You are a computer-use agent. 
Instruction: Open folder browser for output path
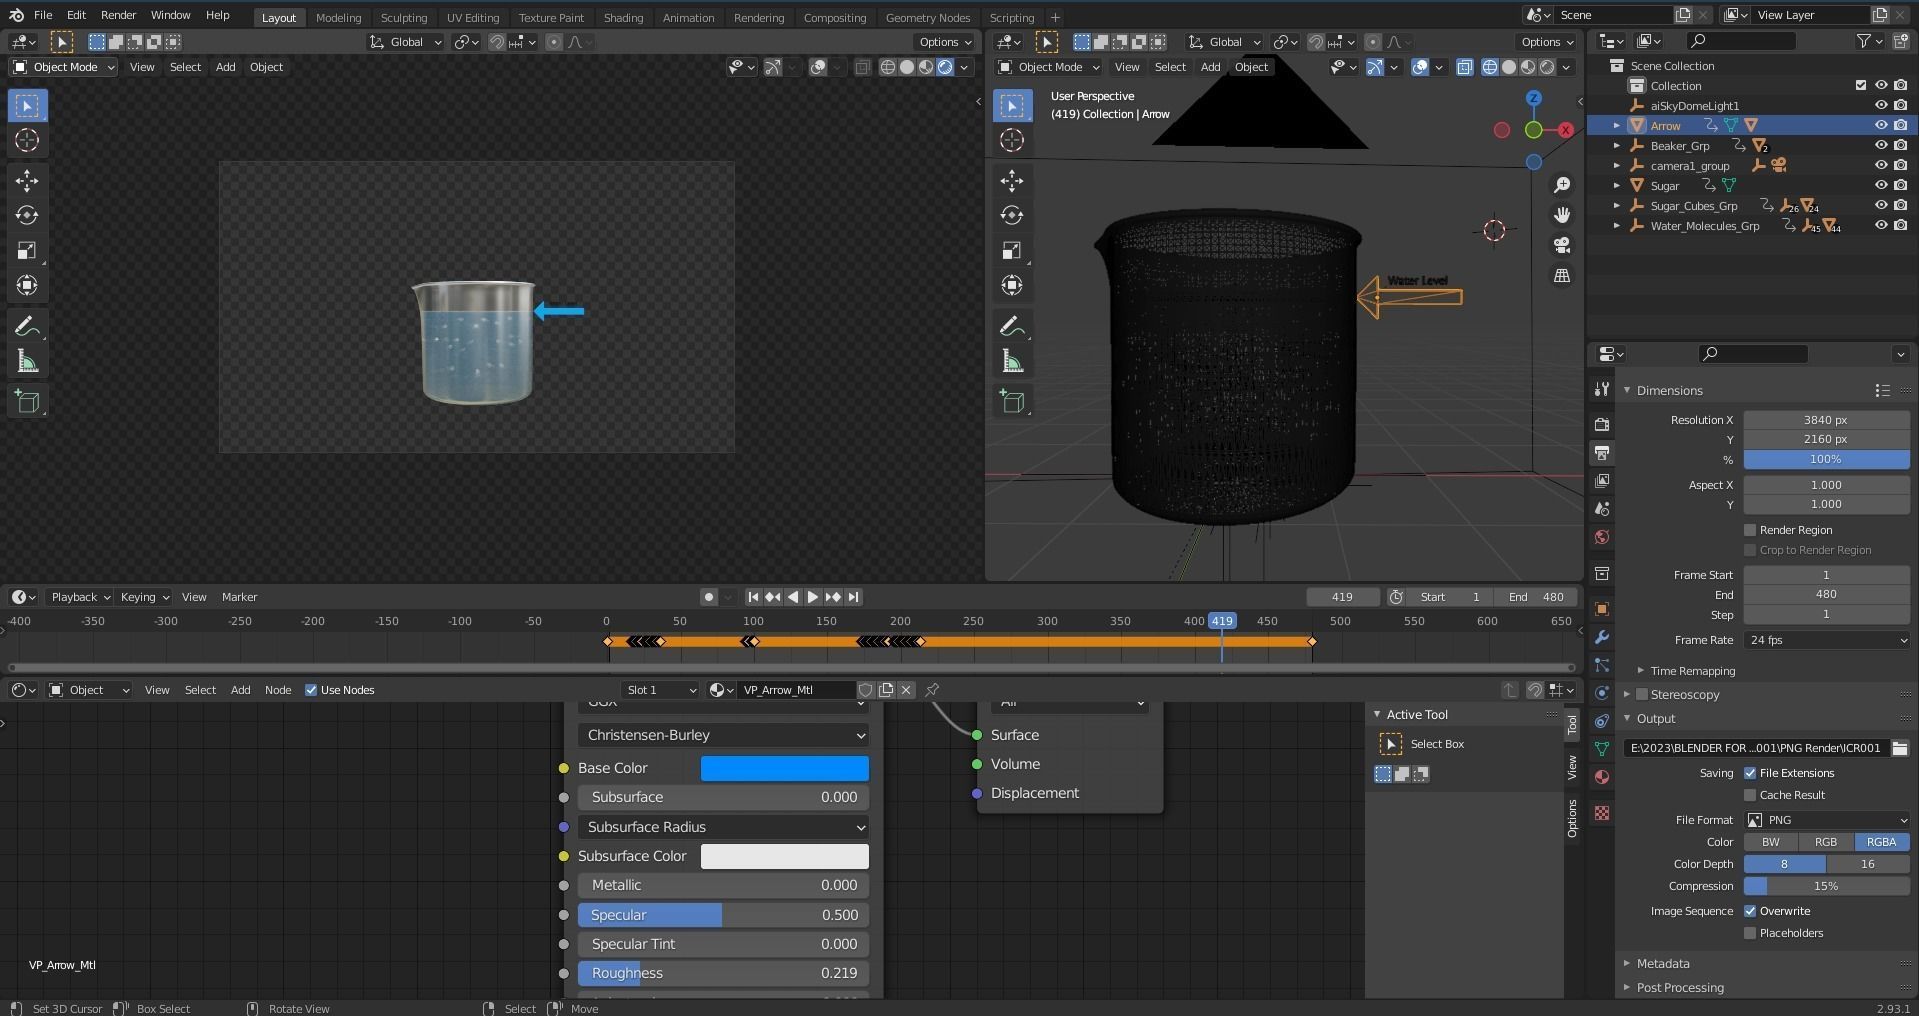pyautogui.click(x=1900, y=748)
